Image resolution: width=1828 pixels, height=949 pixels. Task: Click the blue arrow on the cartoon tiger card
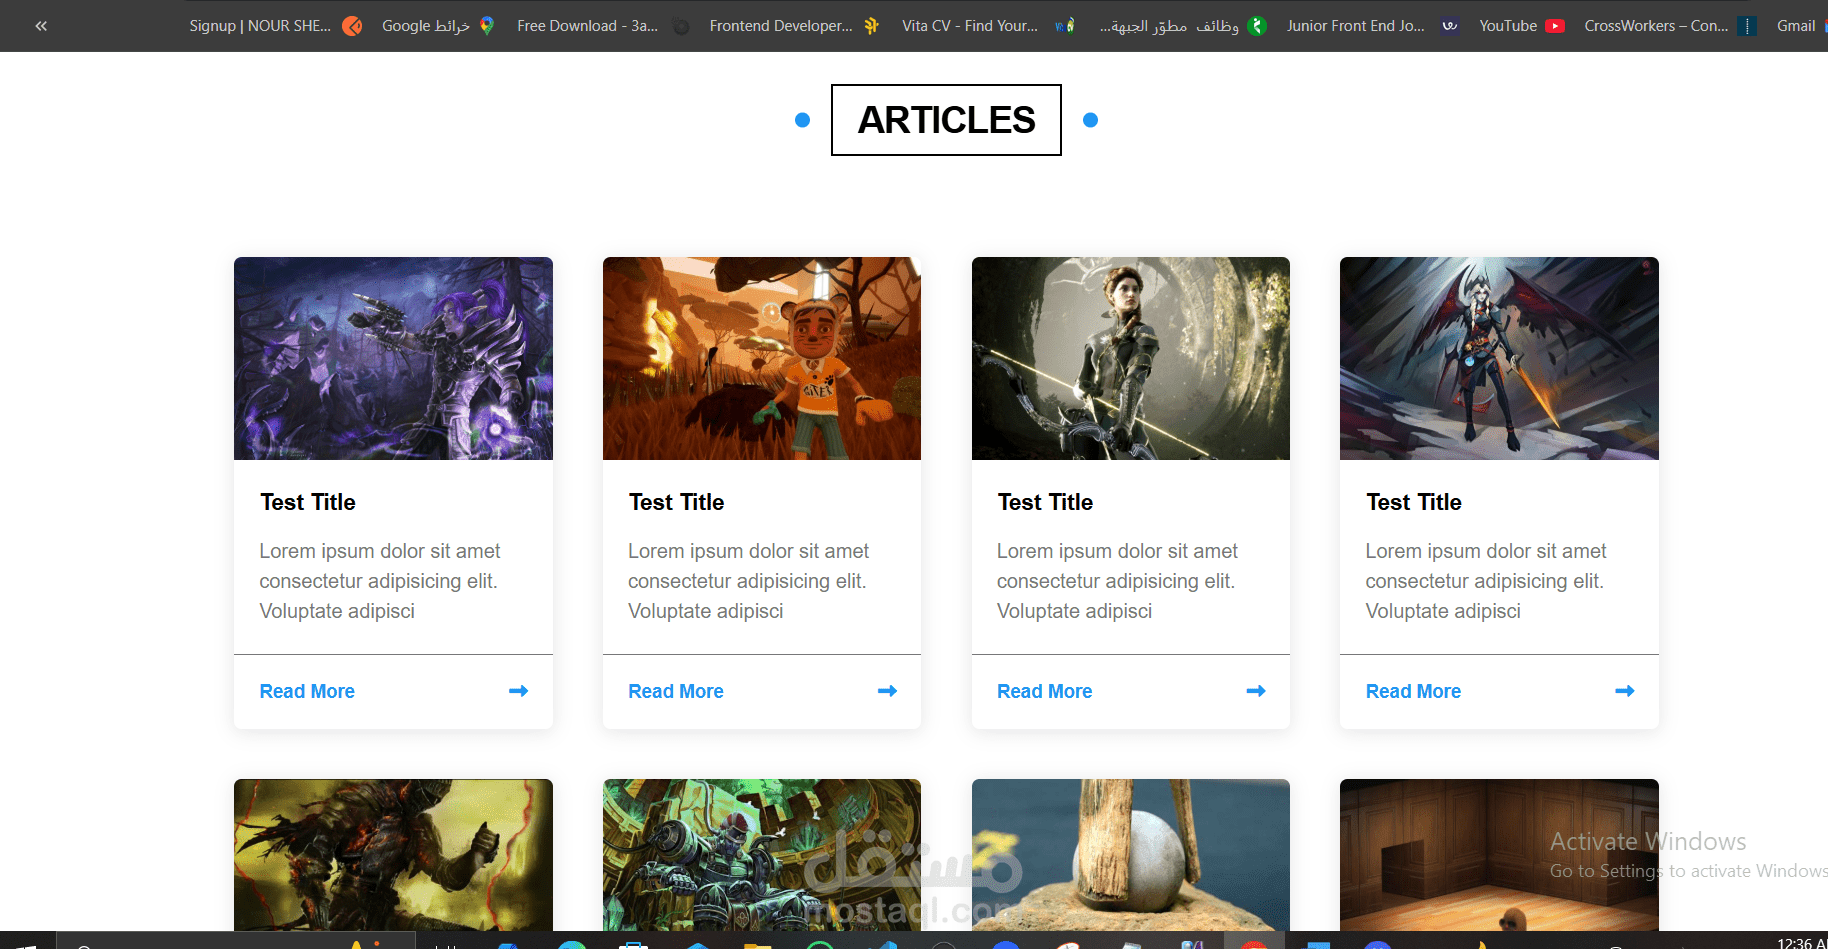click(x=887, y=691)
